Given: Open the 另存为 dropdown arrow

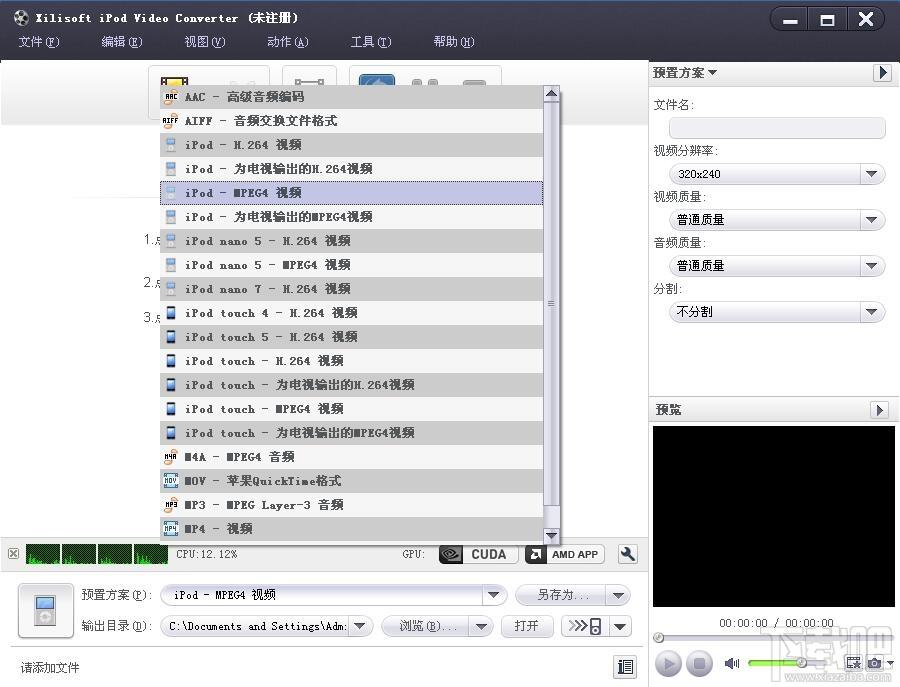Looking at the screenshot, I should (x=618, y=596).
